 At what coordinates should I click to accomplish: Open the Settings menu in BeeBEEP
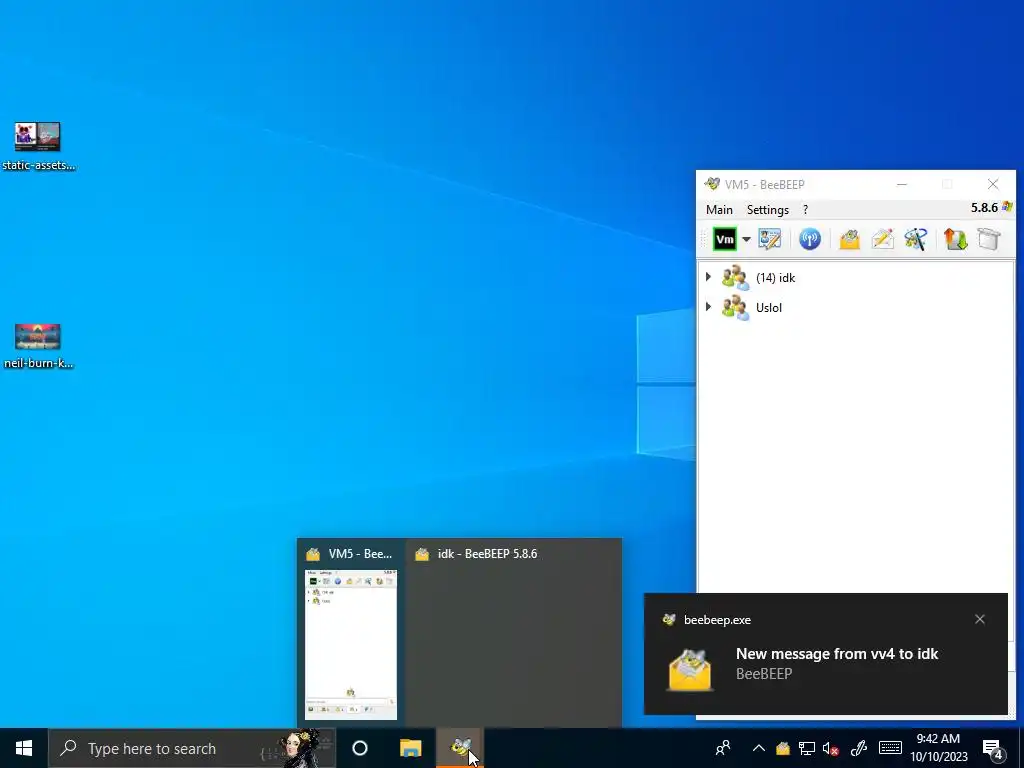click(x=768, y=210)
